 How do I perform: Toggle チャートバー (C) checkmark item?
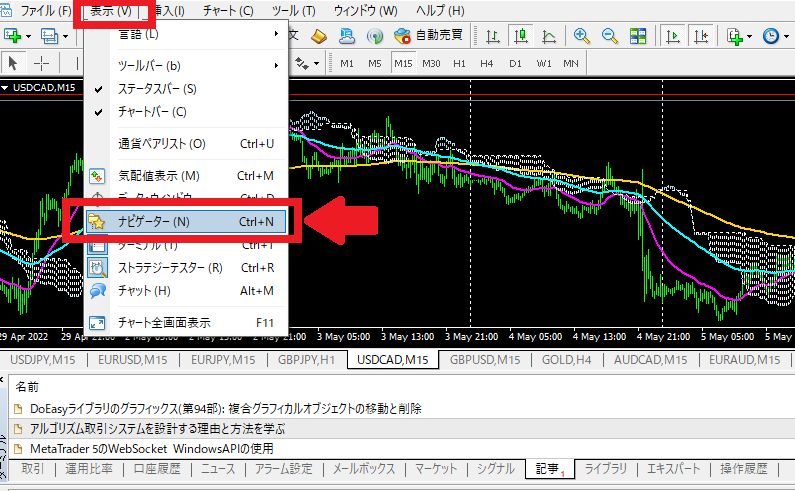(x=186, y=112)
